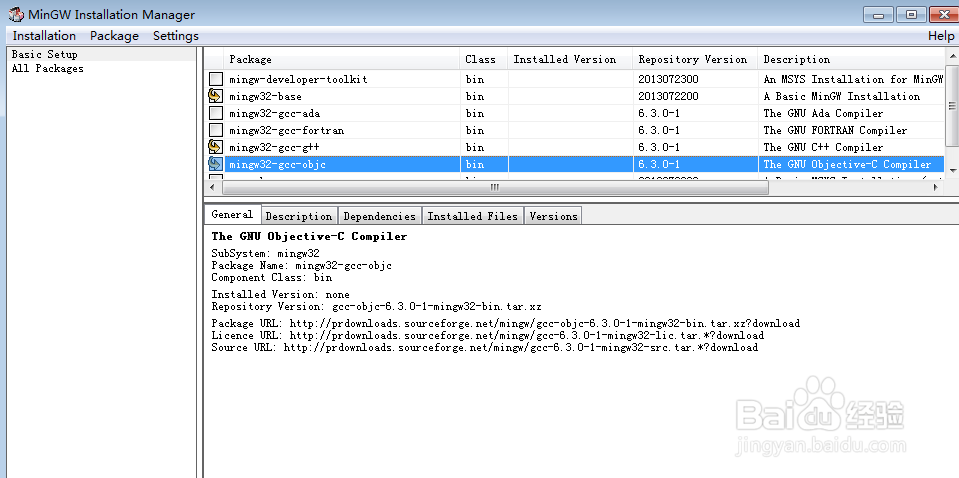959x478 pixels.
Task: Click the Source URL line in details
Action: pyautogui.click(x=485, y=348)
